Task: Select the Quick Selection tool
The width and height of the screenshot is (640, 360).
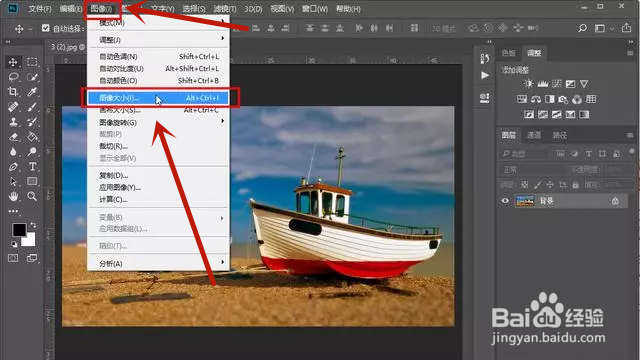Action: click(32, 77)
